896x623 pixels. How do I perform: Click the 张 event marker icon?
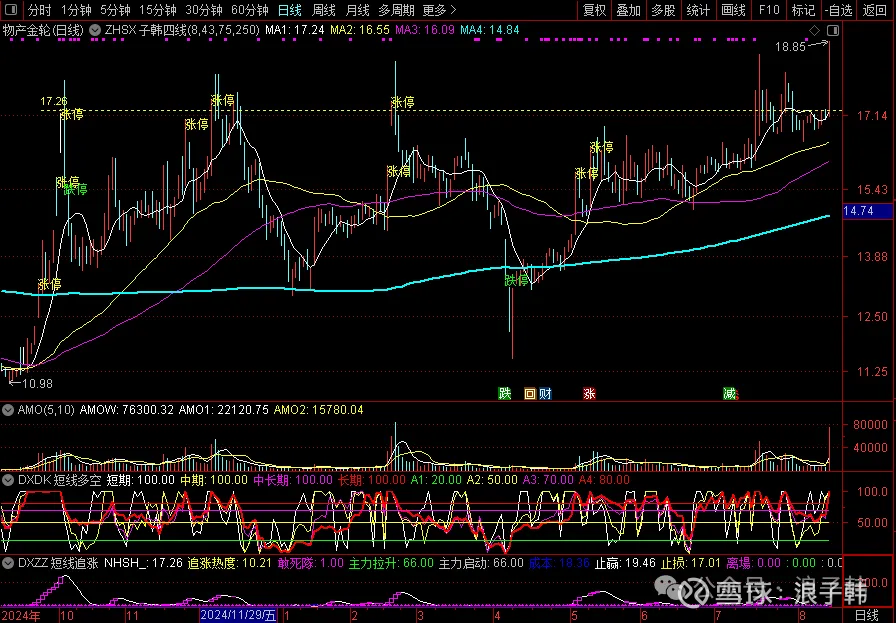(589, 394)
